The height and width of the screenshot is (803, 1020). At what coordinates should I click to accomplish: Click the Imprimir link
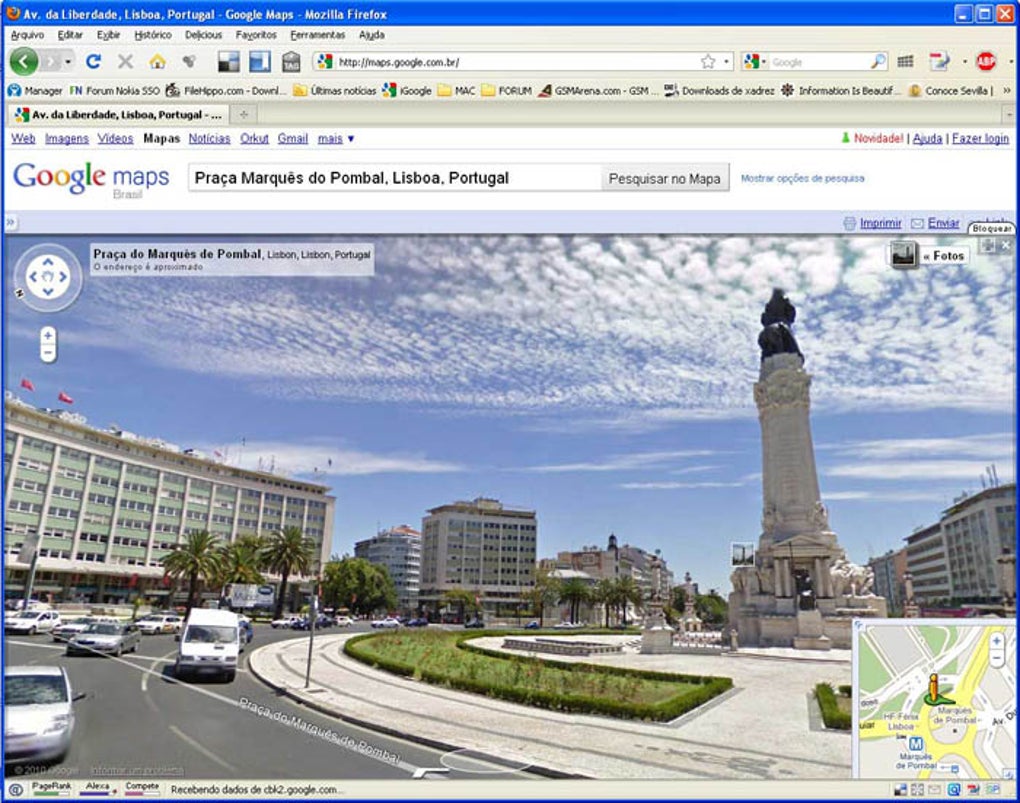pos(880,223)
